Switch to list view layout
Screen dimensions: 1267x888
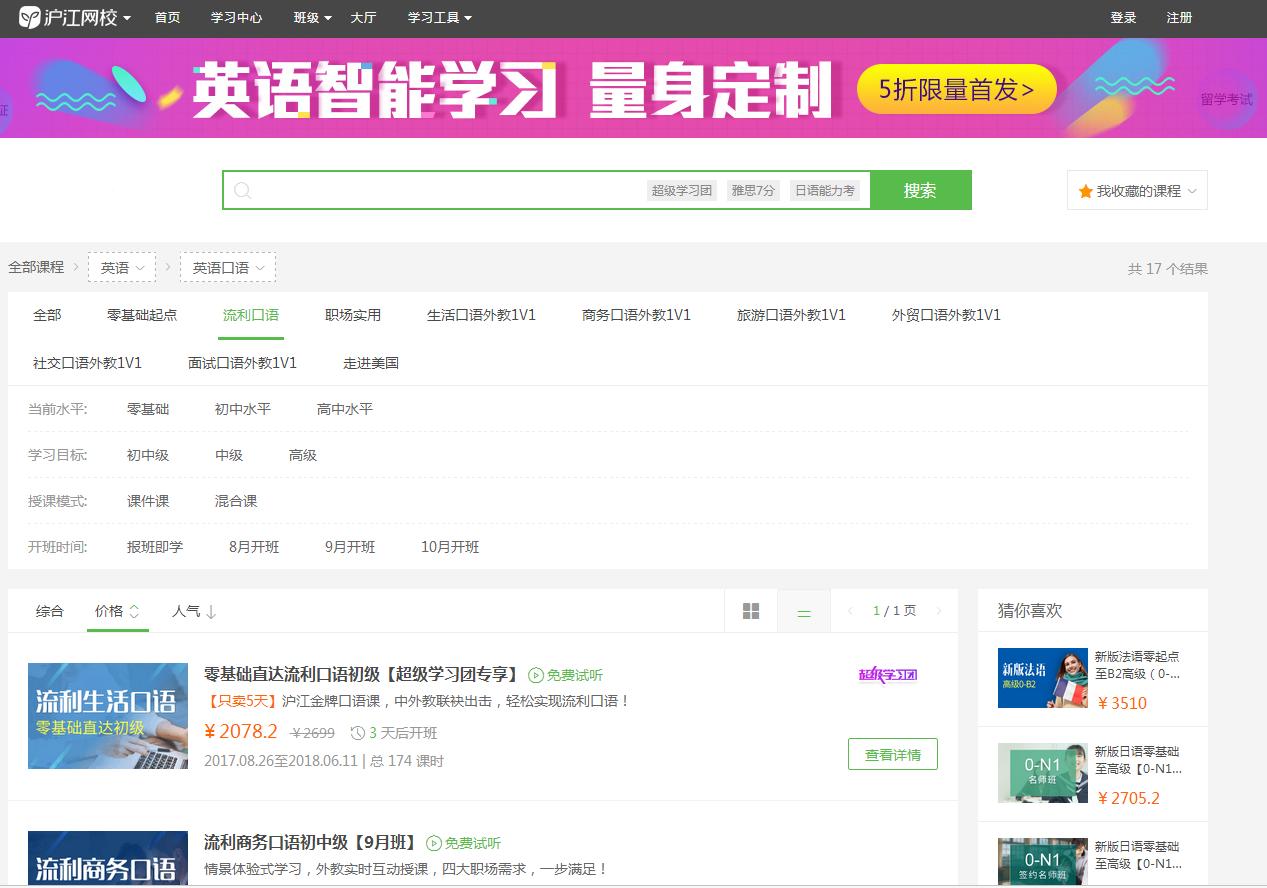803,610
